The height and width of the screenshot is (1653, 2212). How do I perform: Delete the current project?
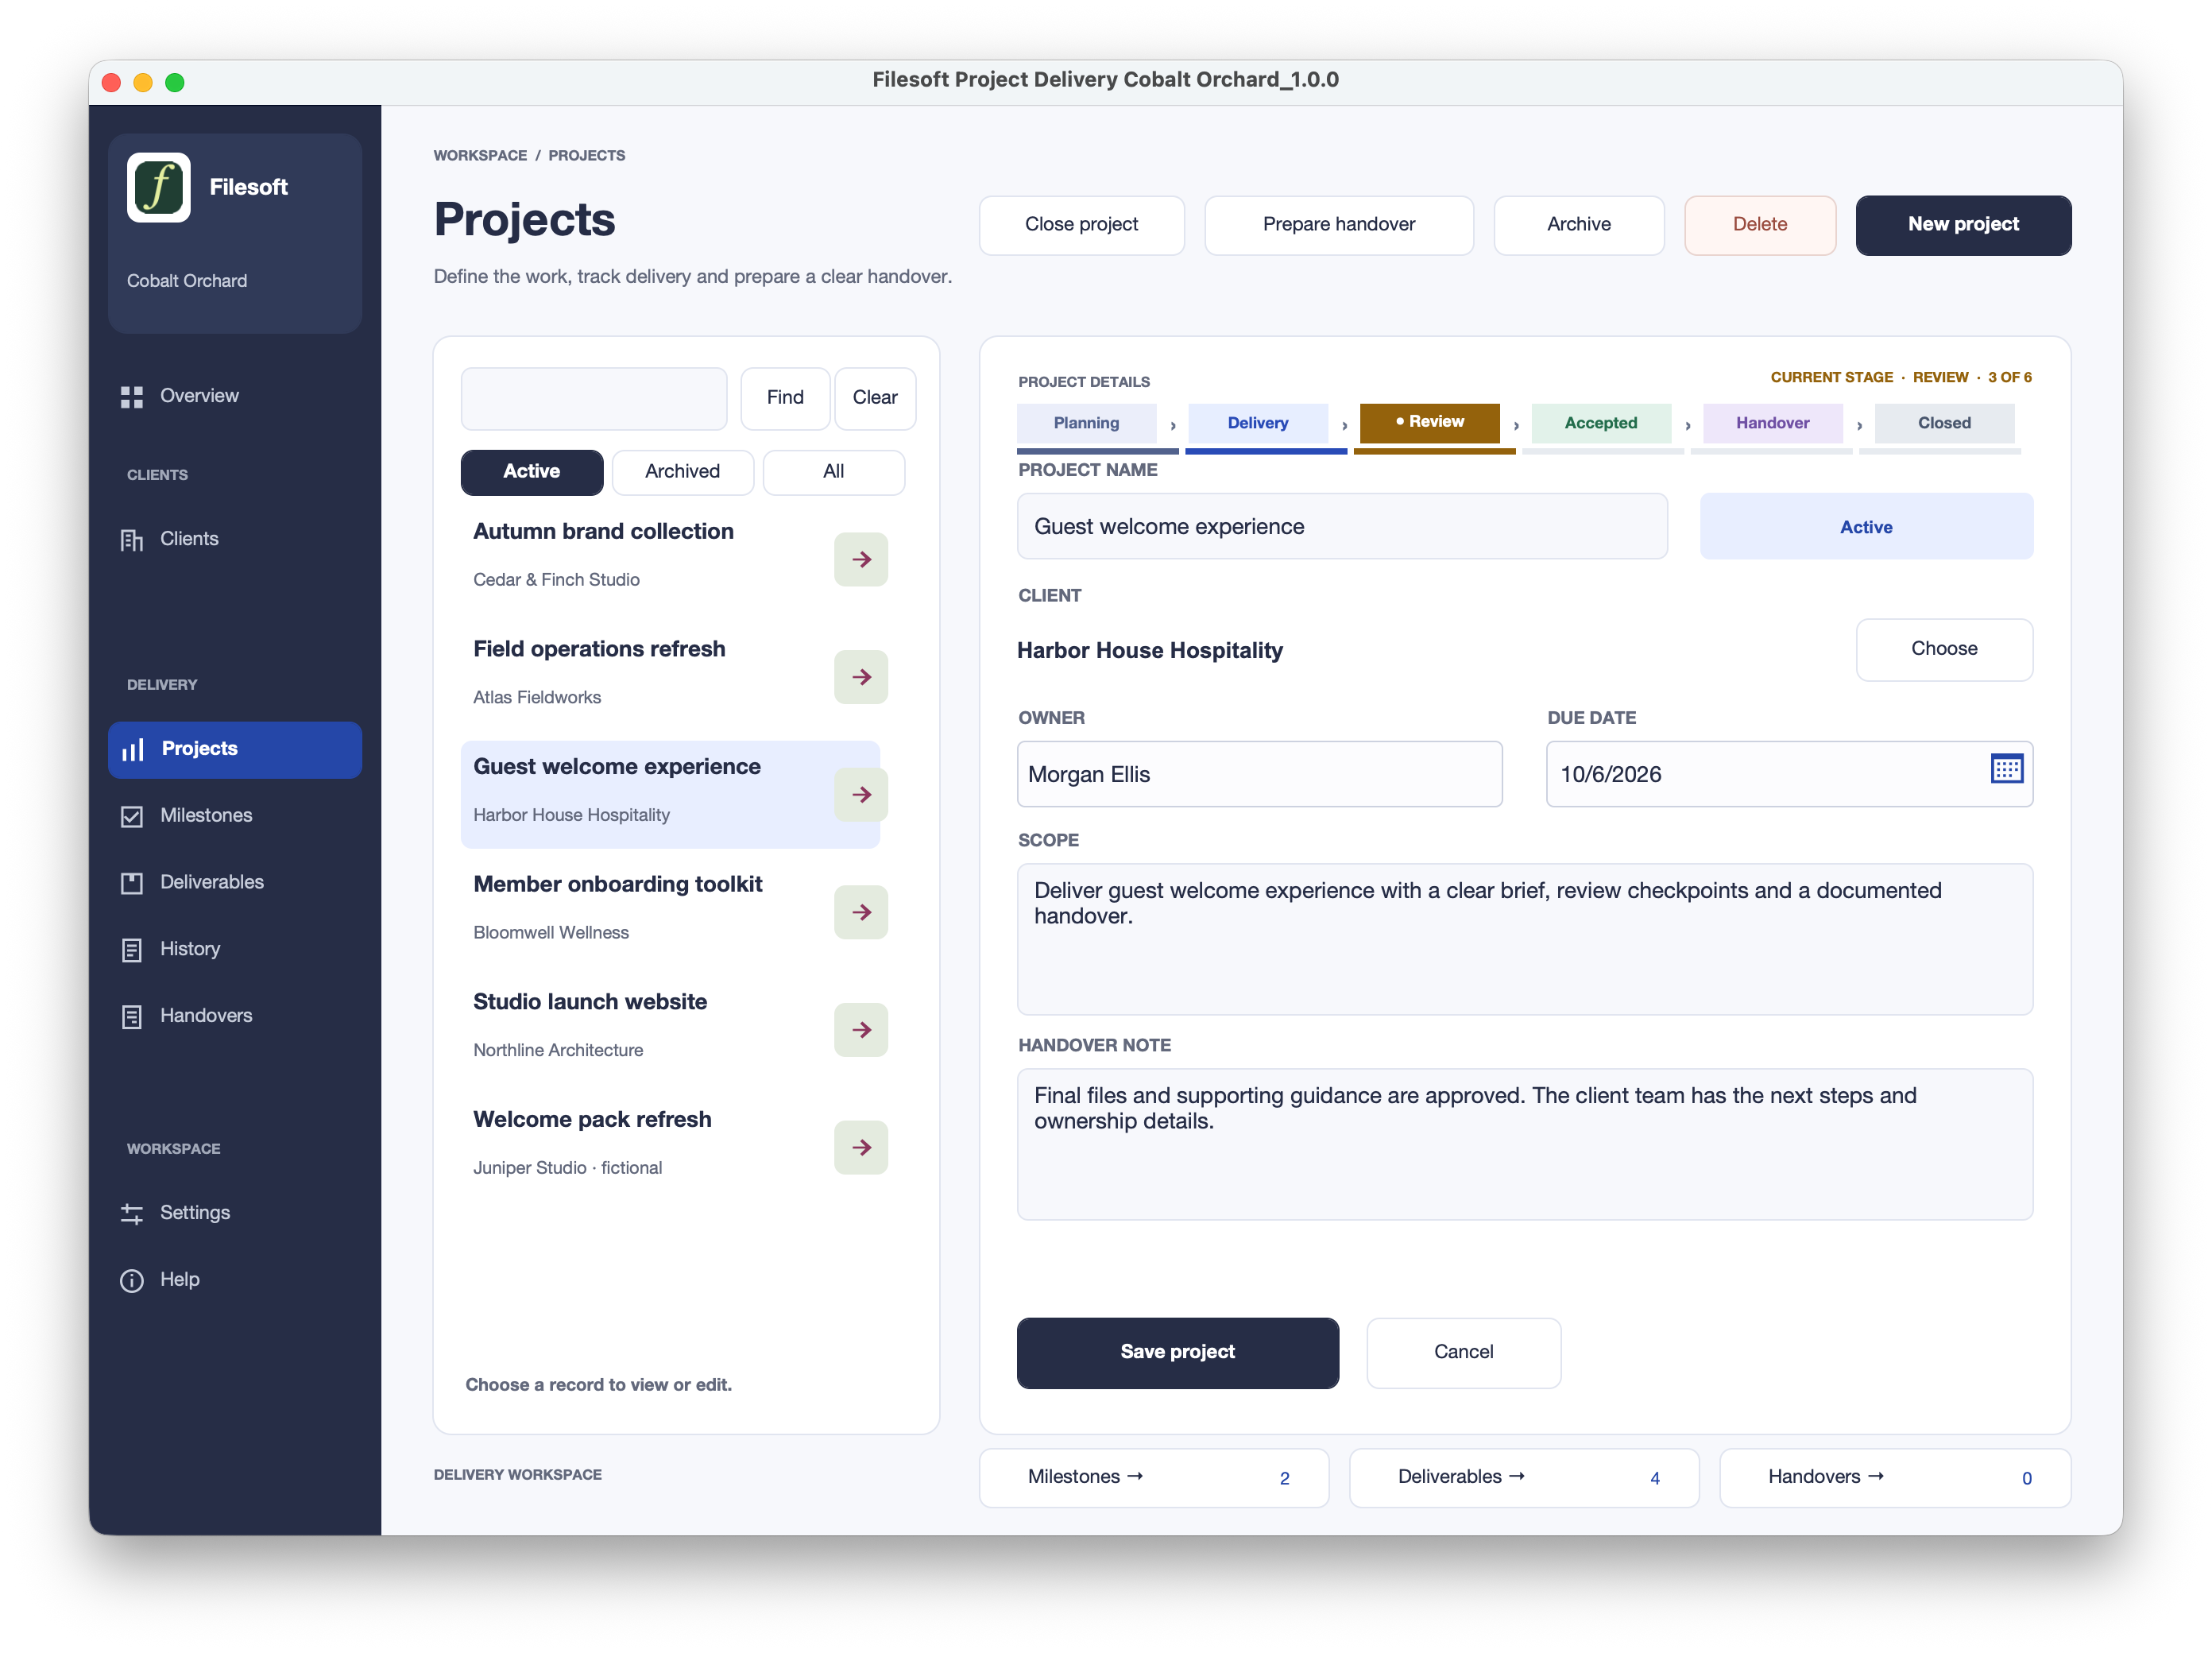pos(1759,225)
